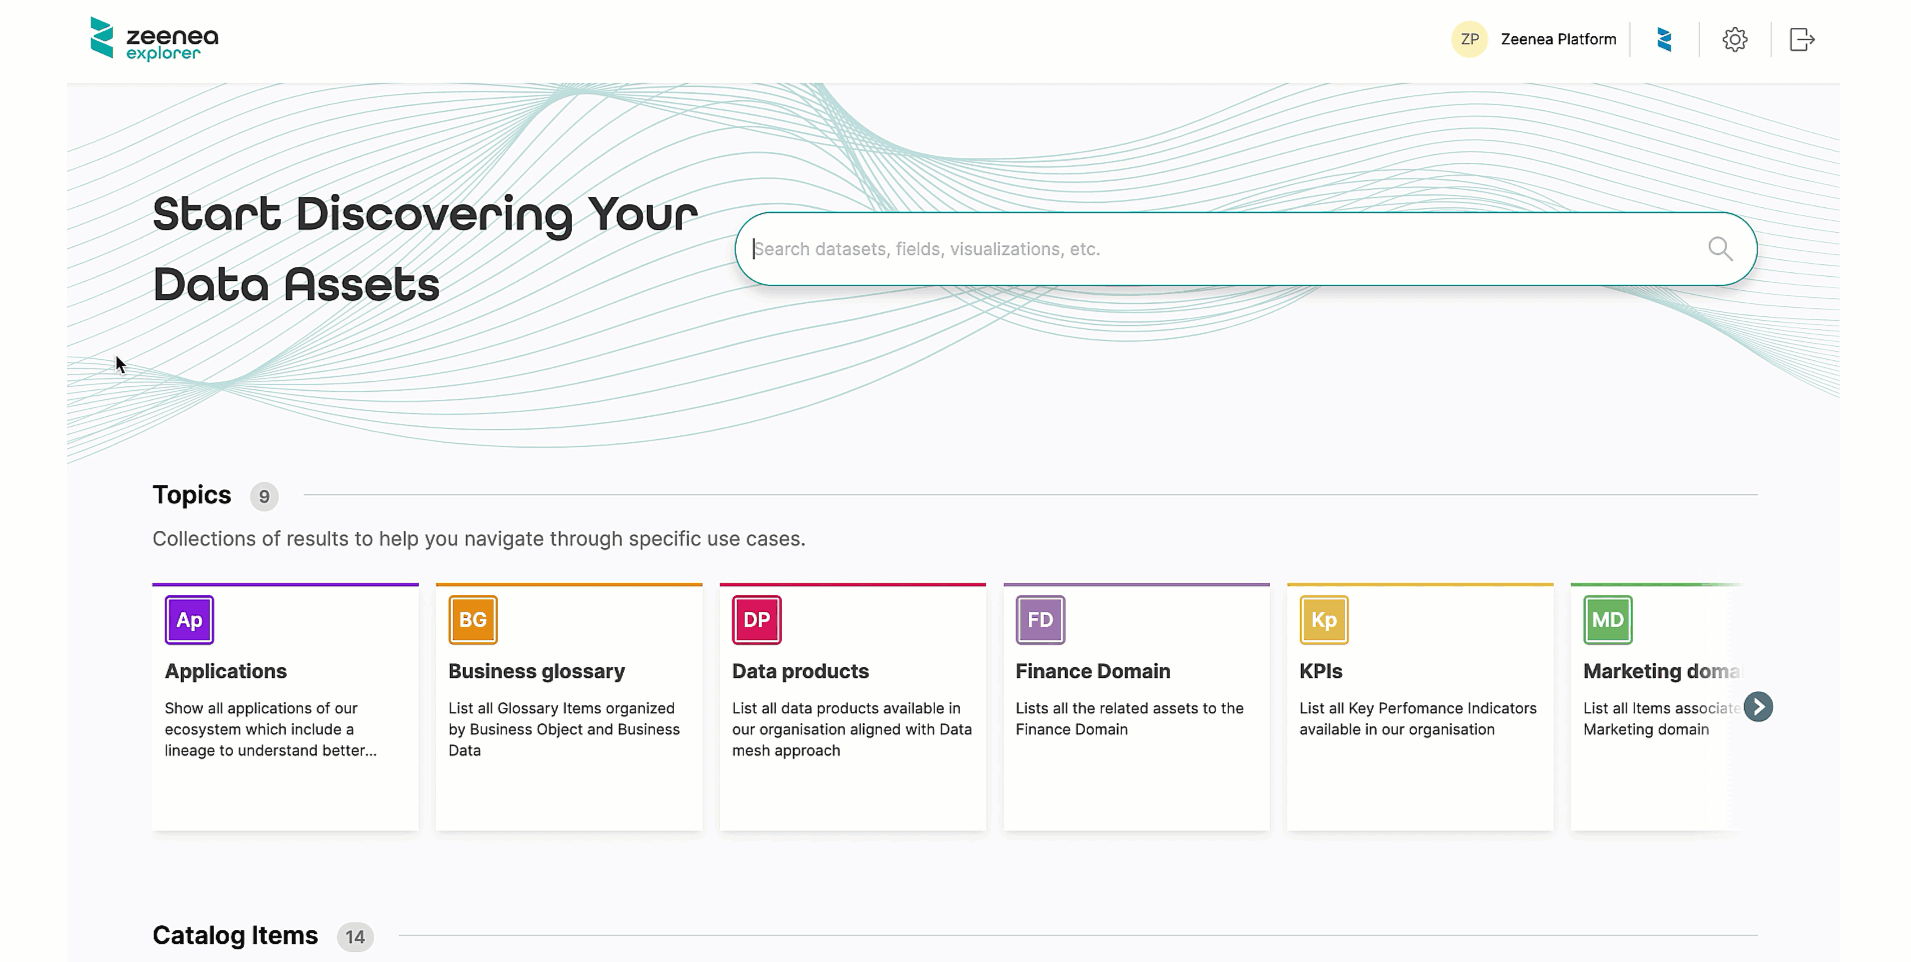
Task: Select the Business glossary BG icon
Action: tap(472, 620)
